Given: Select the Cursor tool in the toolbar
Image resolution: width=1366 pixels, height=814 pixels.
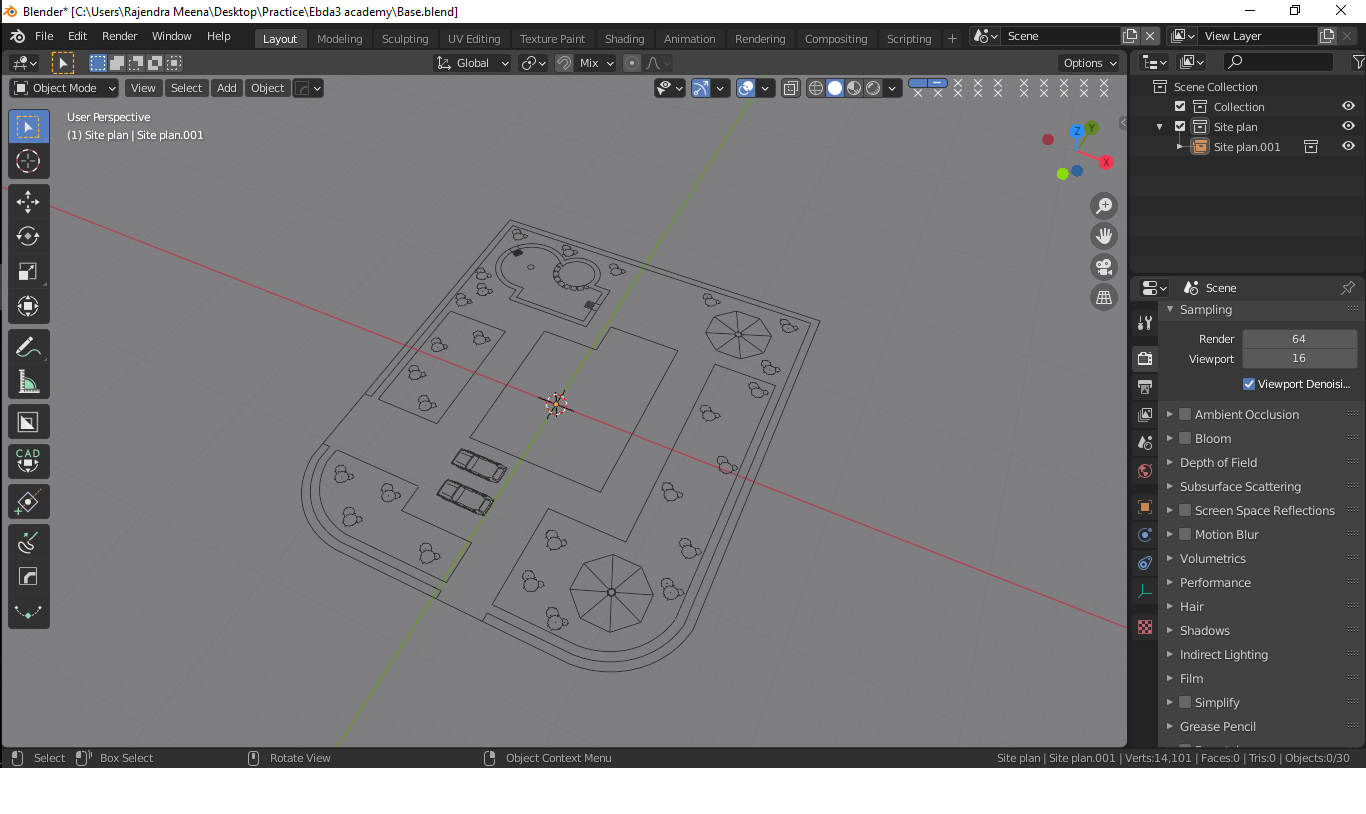Looking at the screenshot, I should coord(28,161).
